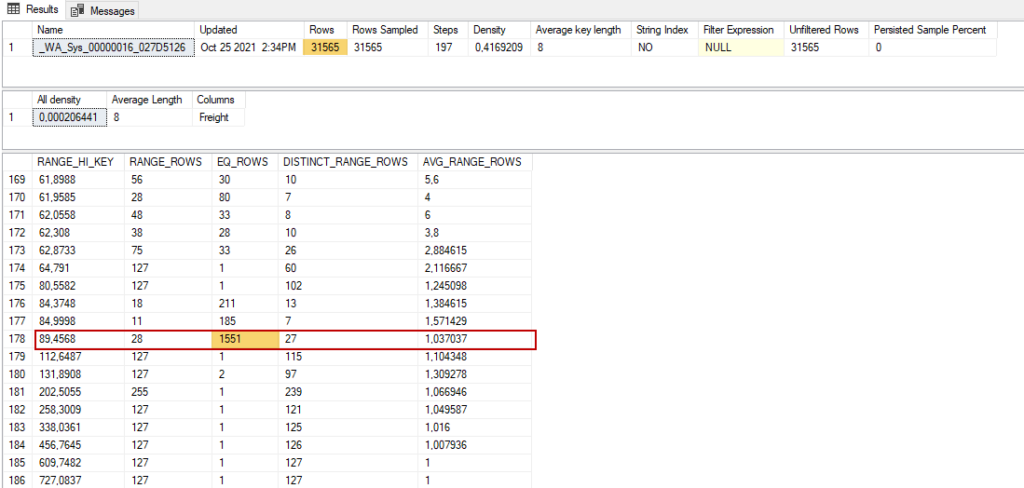Click the 80,5582 range key cell
Image resolution: width=1024 pixels, height=488 pixels.
tap(78, 286)
